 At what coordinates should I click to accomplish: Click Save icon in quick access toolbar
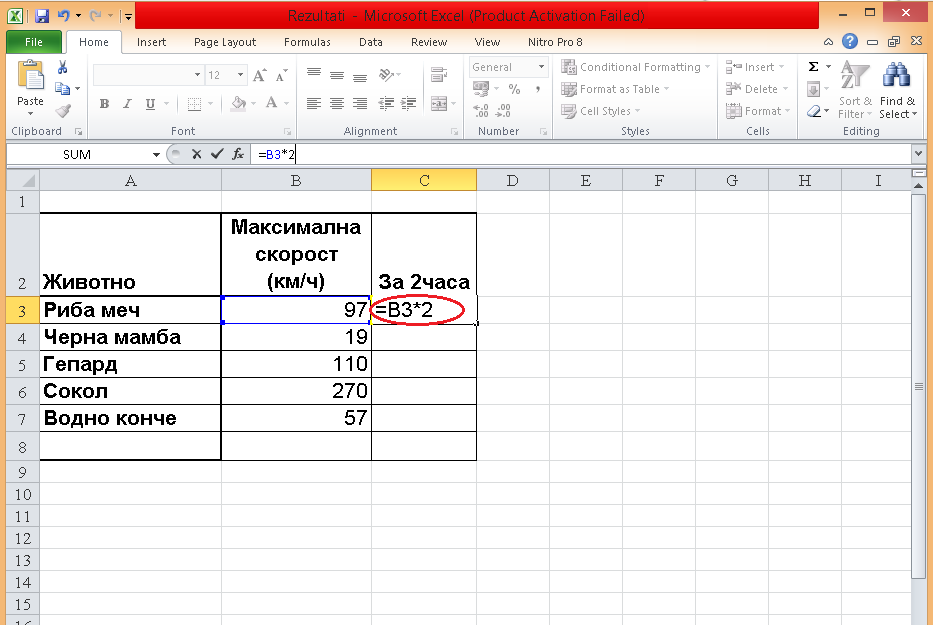(42, 17)
